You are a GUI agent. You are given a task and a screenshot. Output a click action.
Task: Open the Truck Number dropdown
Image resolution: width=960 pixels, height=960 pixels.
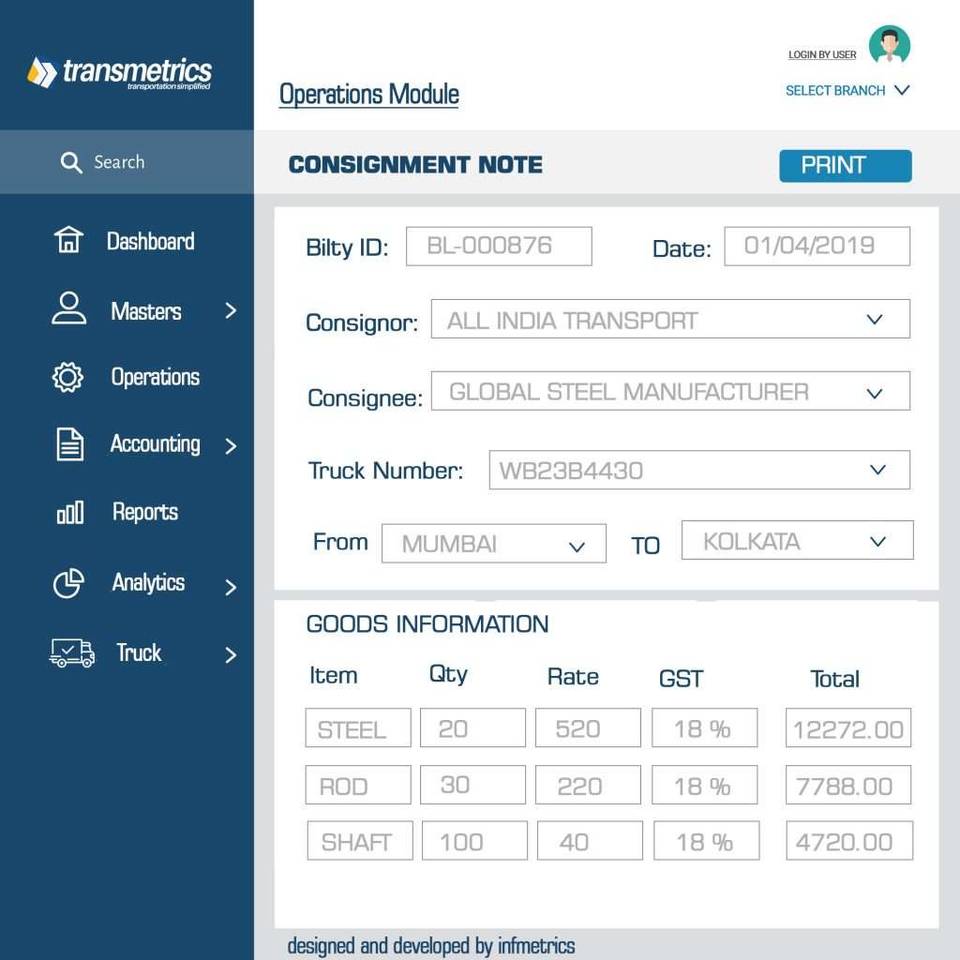[699, 470]
